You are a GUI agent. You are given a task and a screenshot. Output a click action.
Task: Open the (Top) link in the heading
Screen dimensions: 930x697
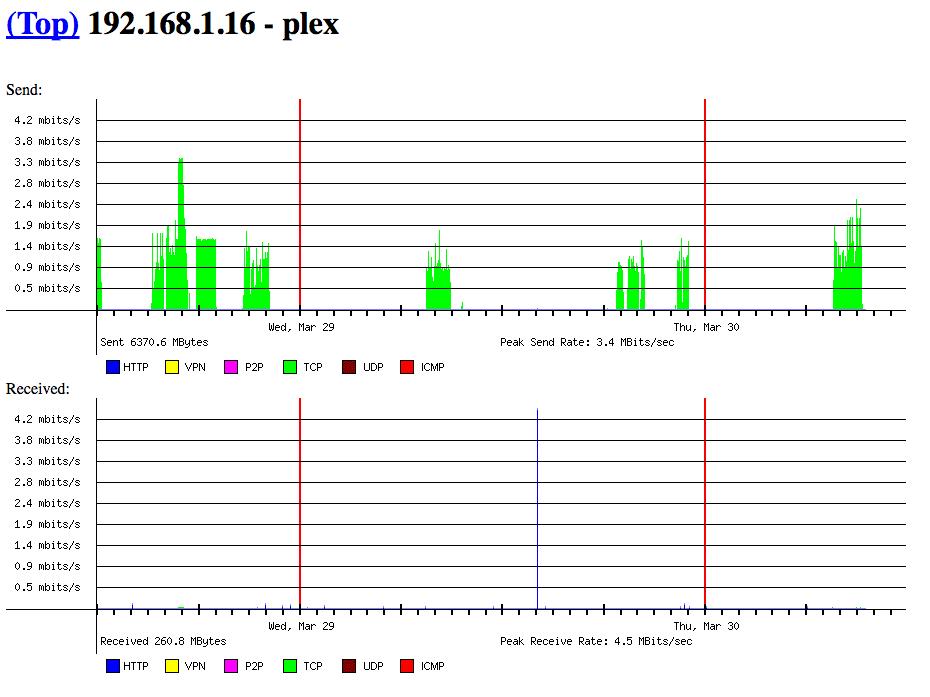[x=42, y=24]
